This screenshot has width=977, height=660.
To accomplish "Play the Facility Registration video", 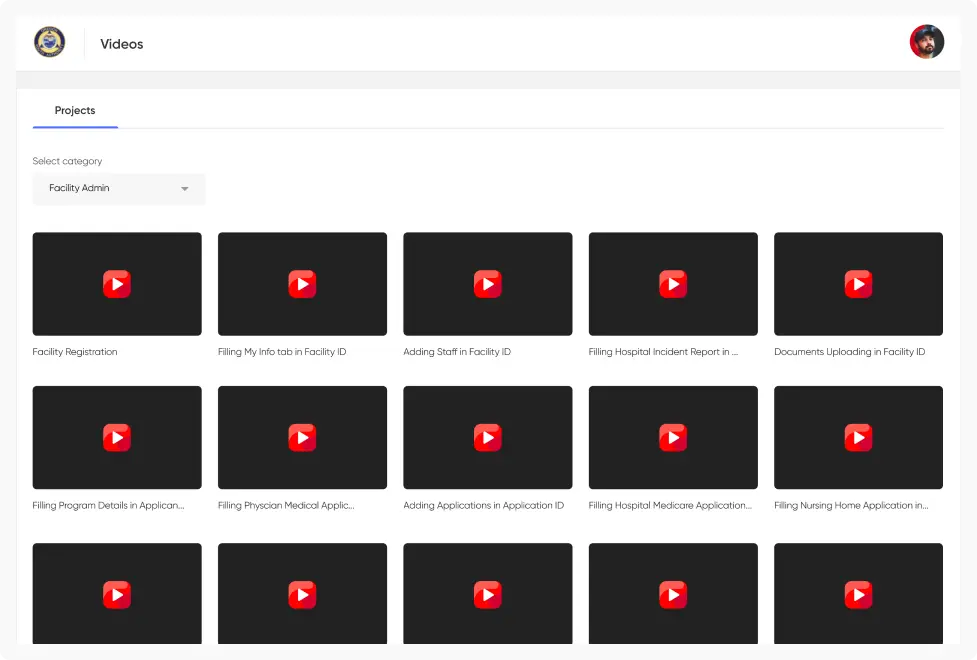I will (x=117, y=284).
